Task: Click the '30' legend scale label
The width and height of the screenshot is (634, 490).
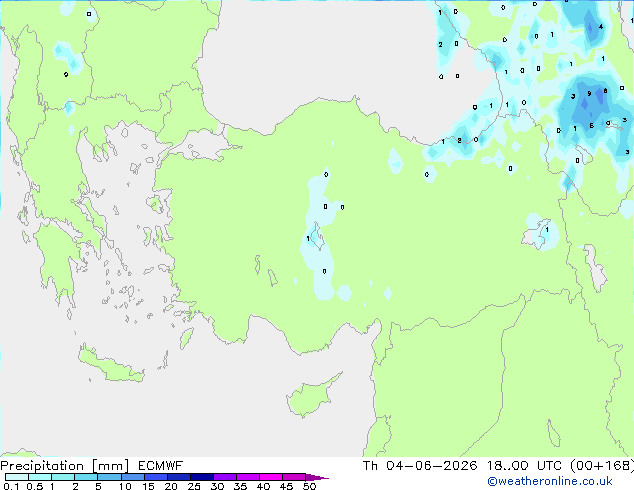Action: [x=217, y=486]
